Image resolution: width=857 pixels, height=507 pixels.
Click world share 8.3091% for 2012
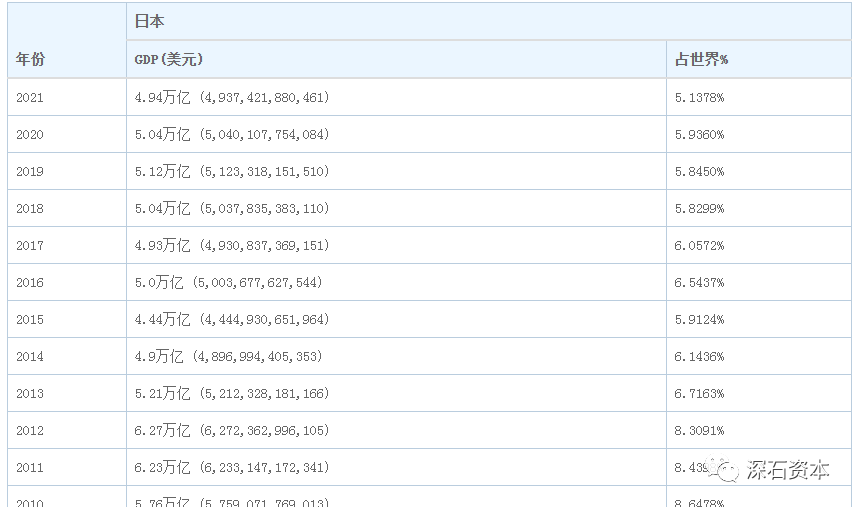pos(699,431)
